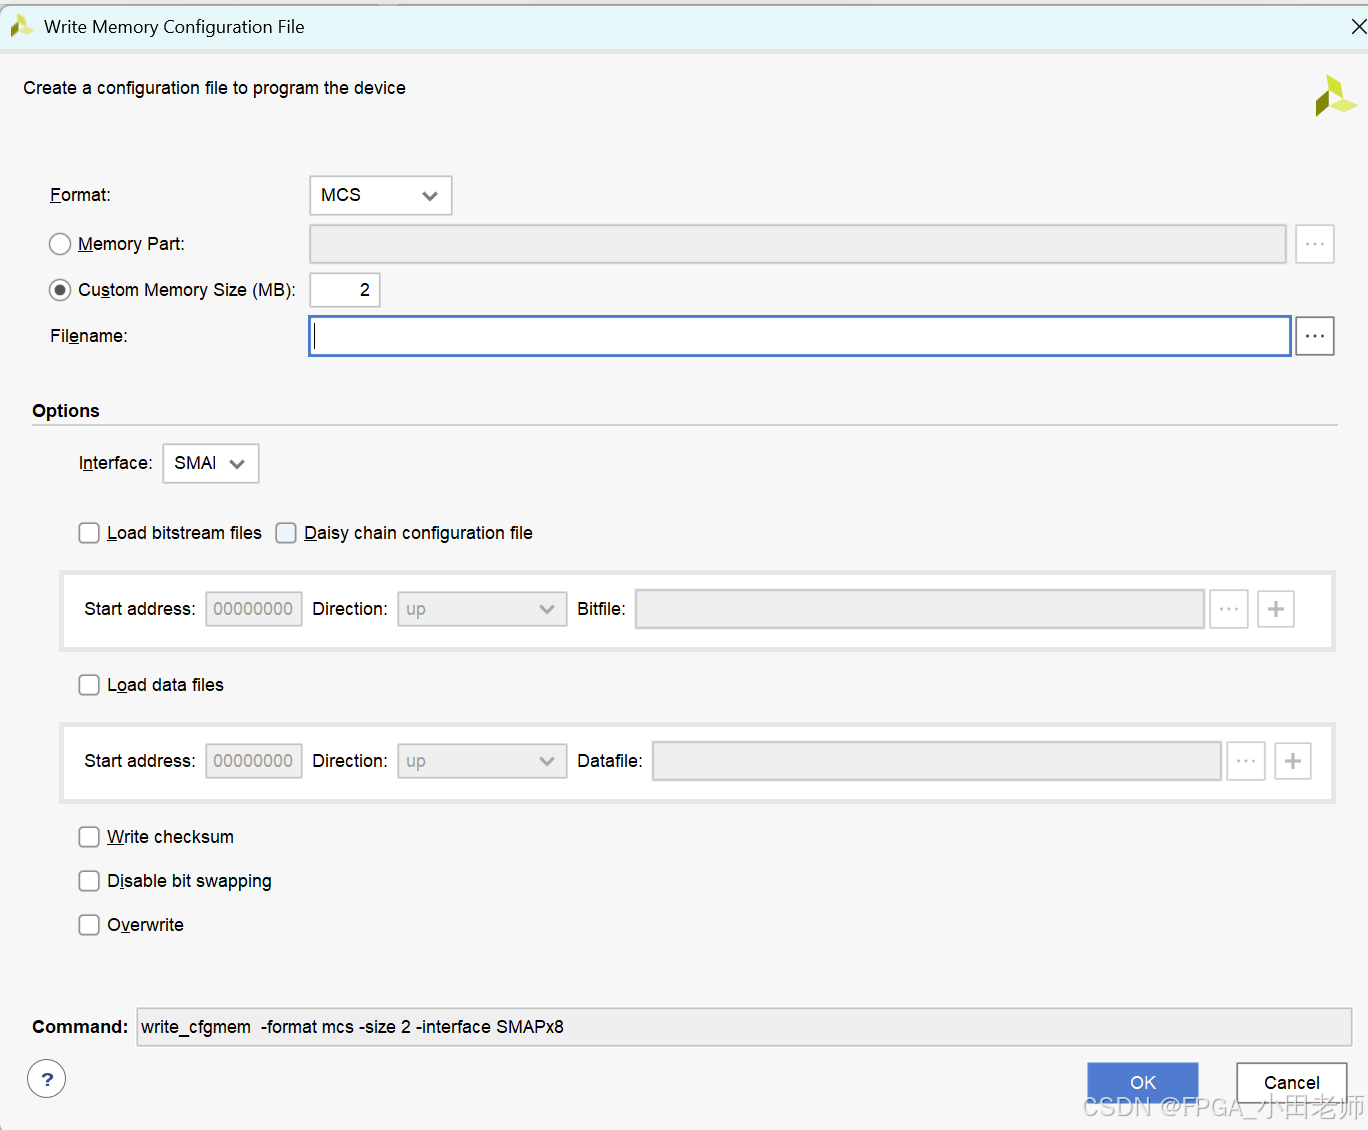Viewport: 1368px width, 1130px height.
Task: Click the Memory Part text field
Action: point(798,244)
